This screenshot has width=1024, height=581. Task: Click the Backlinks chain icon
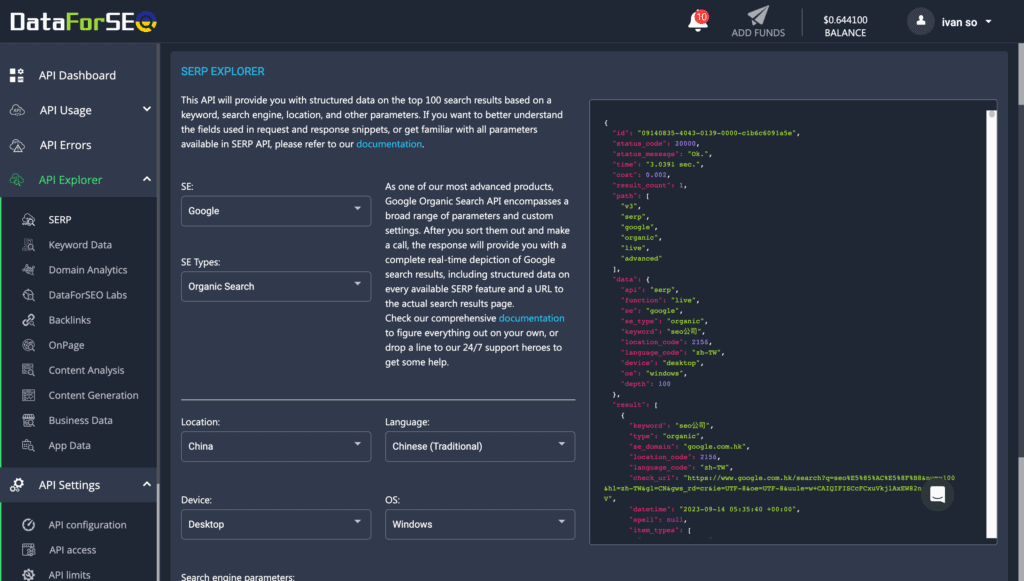point(29,320)
